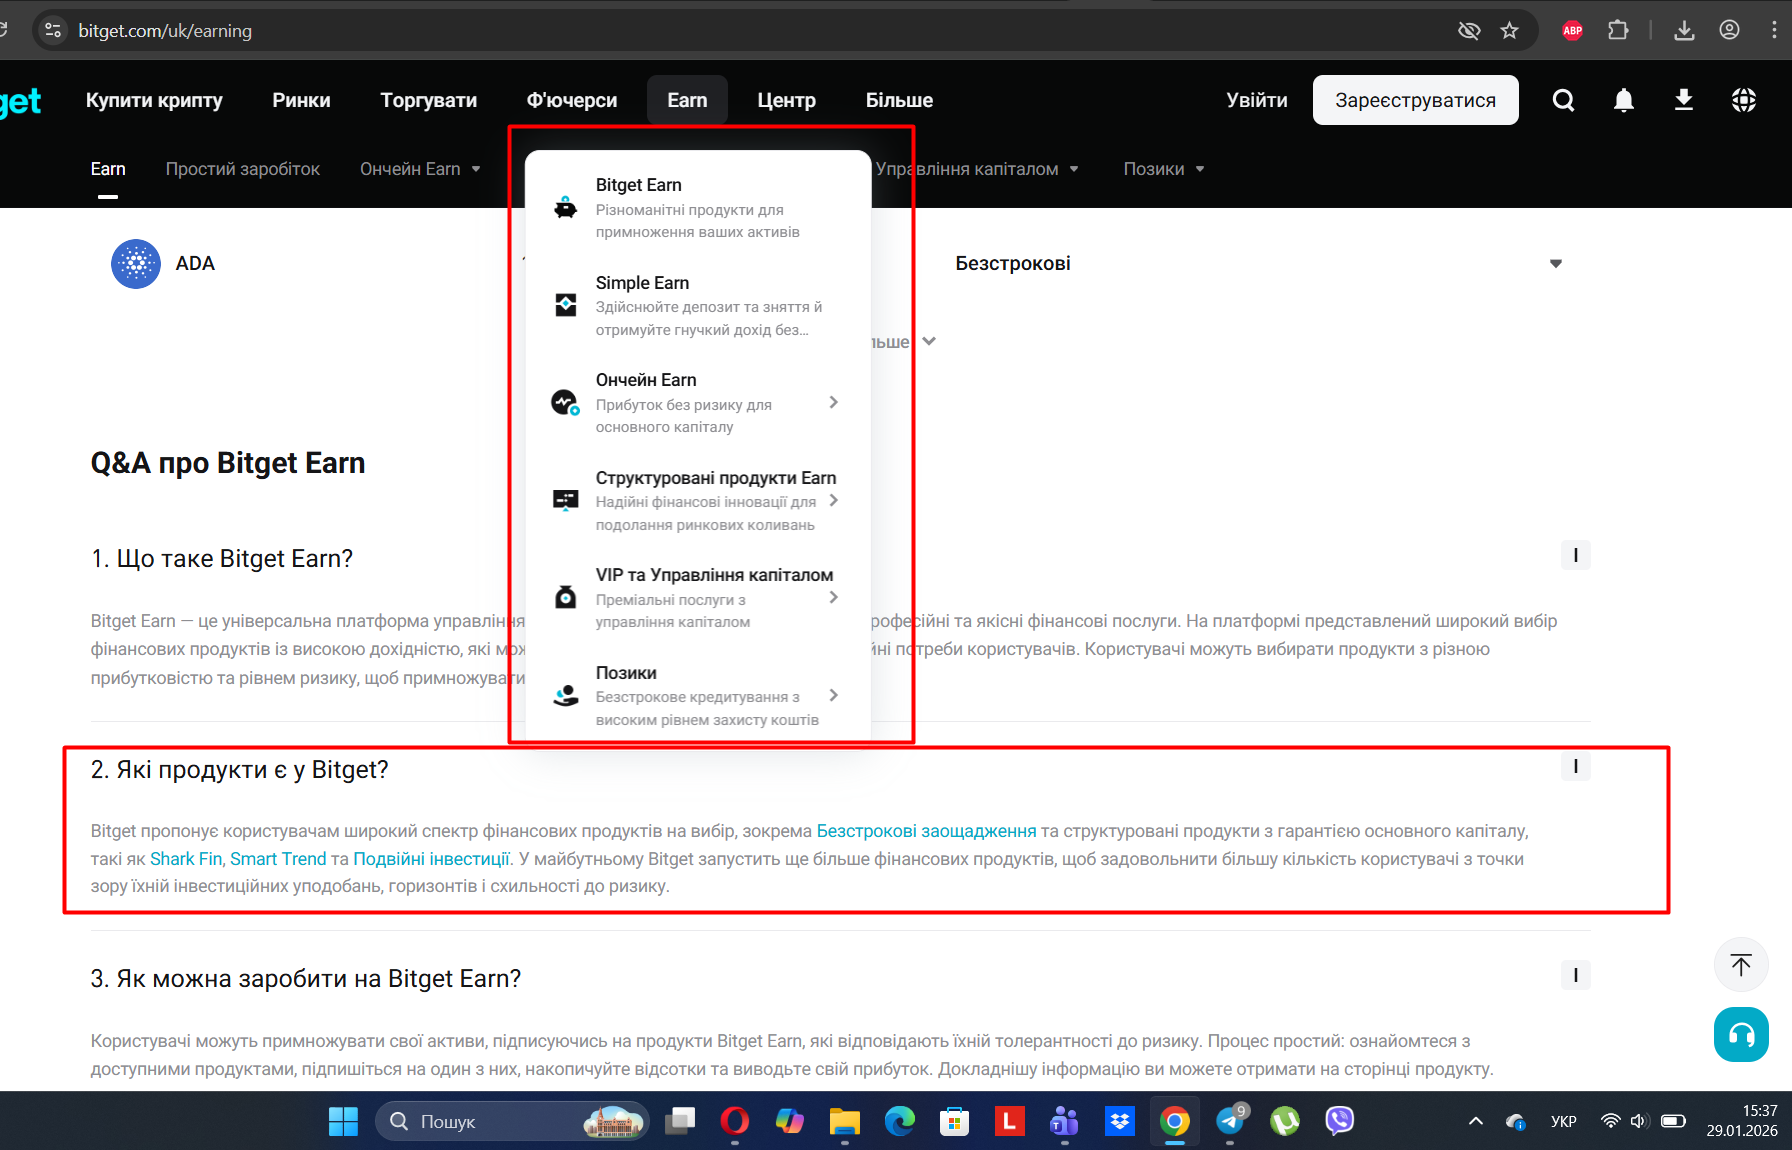
Task: Click the Windows taskbar search box
Action: (512, 1121)
